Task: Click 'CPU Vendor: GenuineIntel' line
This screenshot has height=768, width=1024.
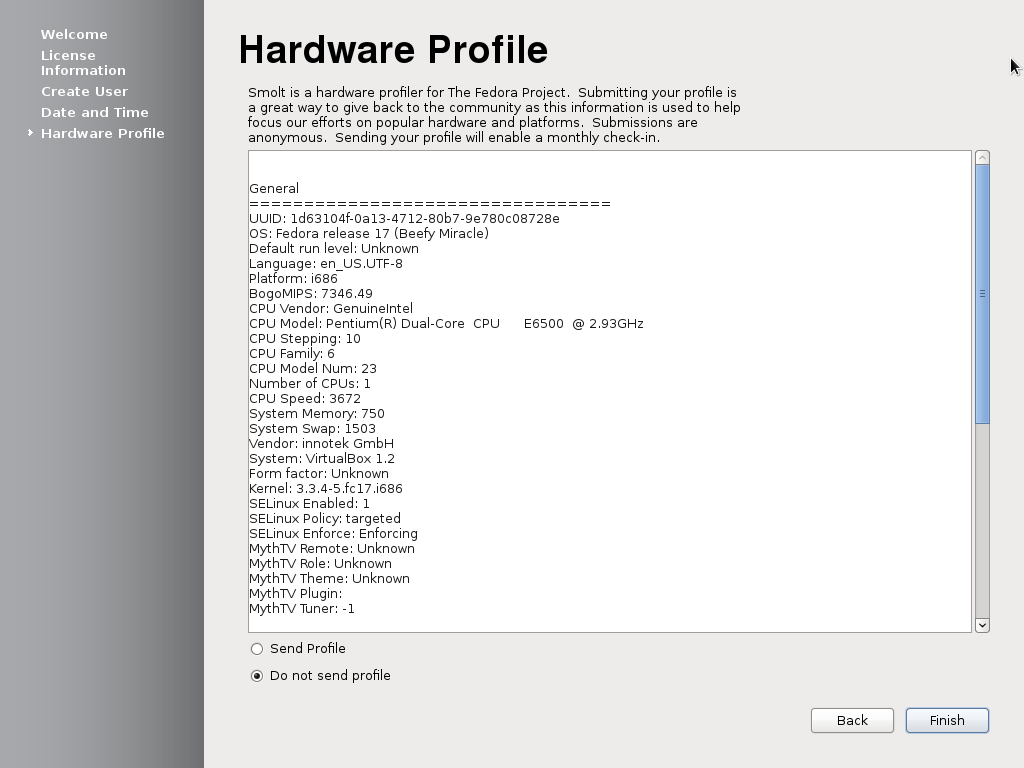Action: [331, 309]
